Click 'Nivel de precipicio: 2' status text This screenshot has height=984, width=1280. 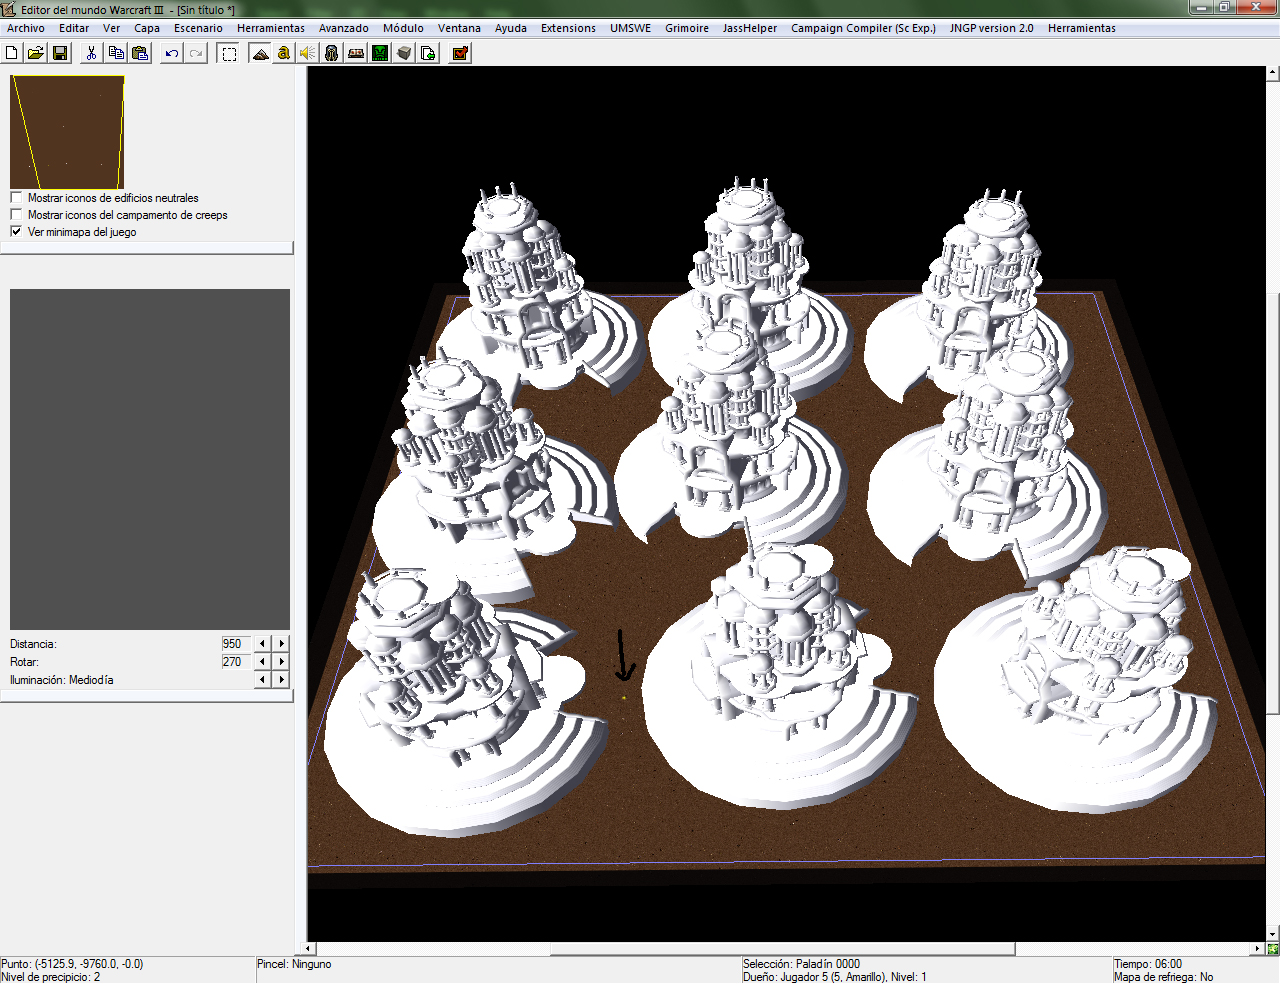pos(51,977)
